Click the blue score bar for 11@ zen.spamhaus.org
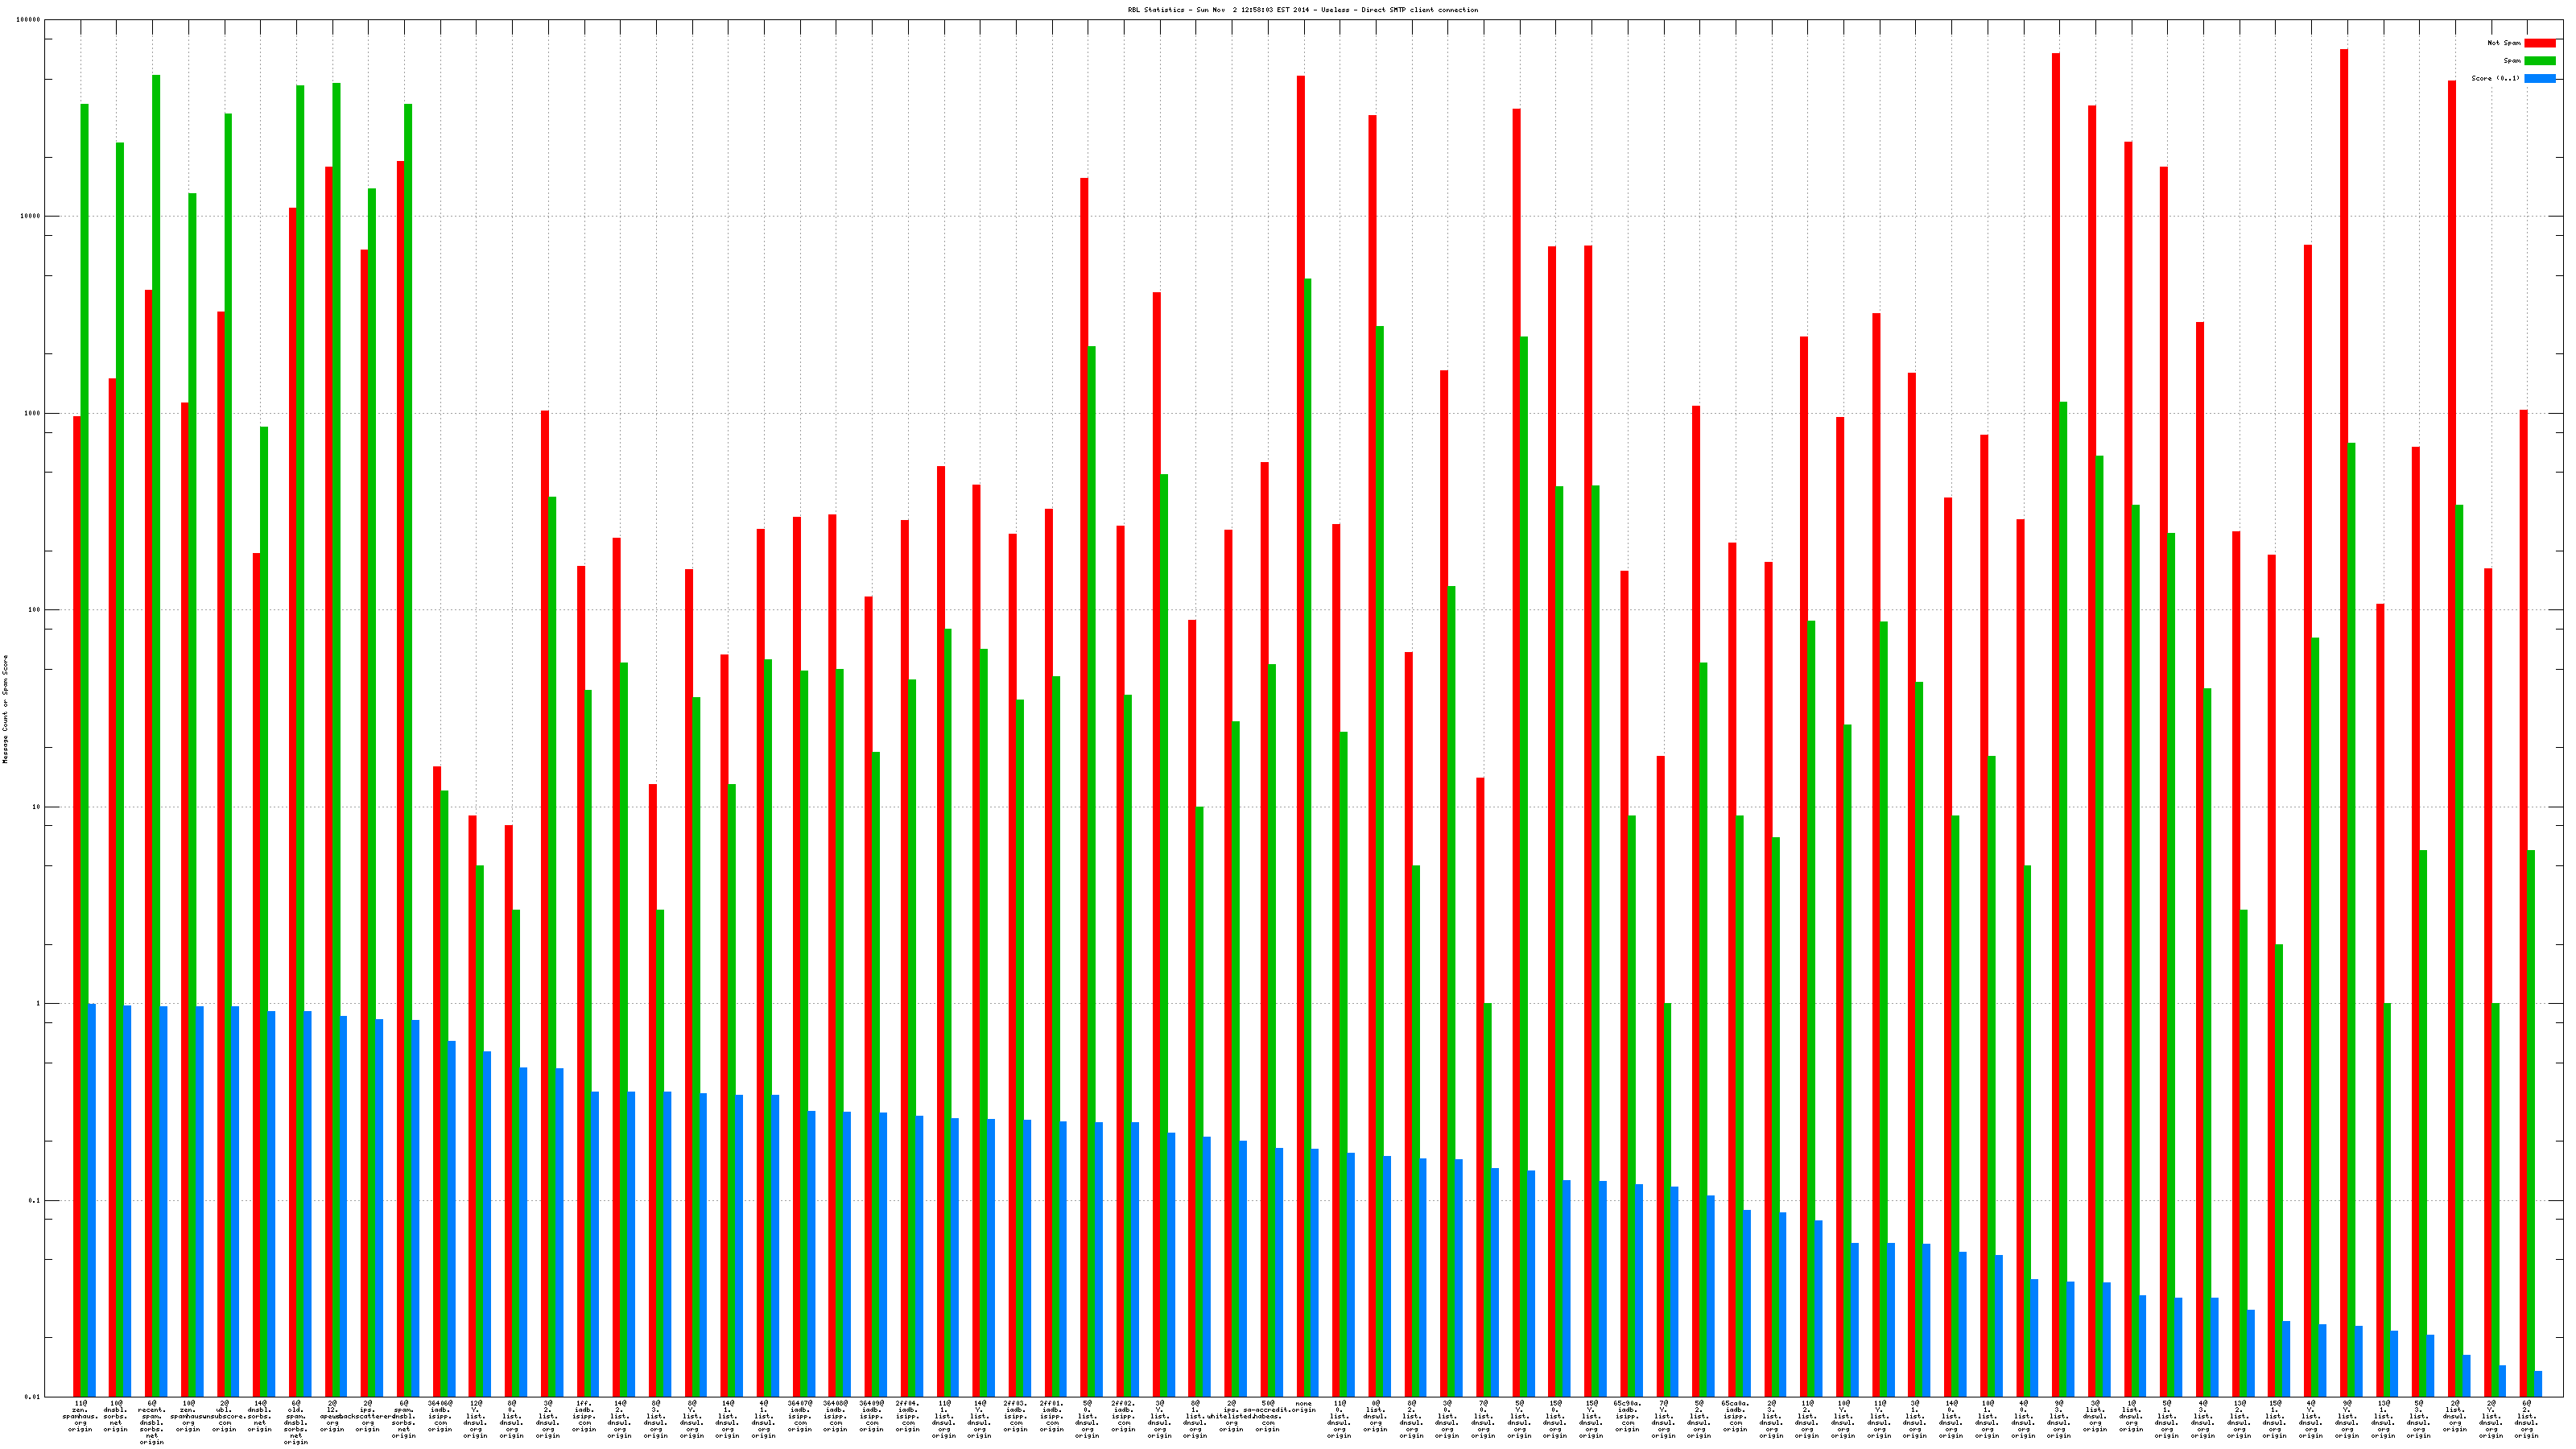 pyautogui.click(x=92, y=1200)
